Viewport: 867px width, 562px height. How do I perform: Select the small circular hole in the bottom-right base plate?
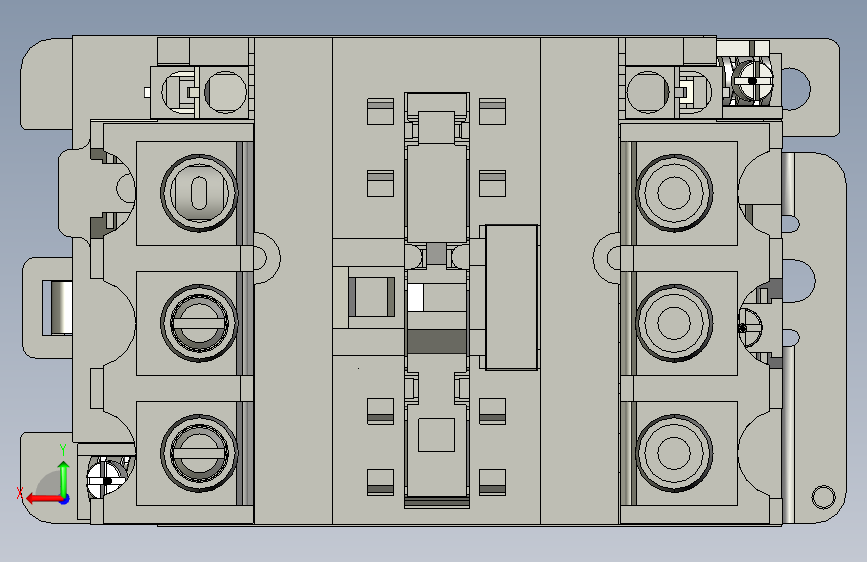click(823, 497)
